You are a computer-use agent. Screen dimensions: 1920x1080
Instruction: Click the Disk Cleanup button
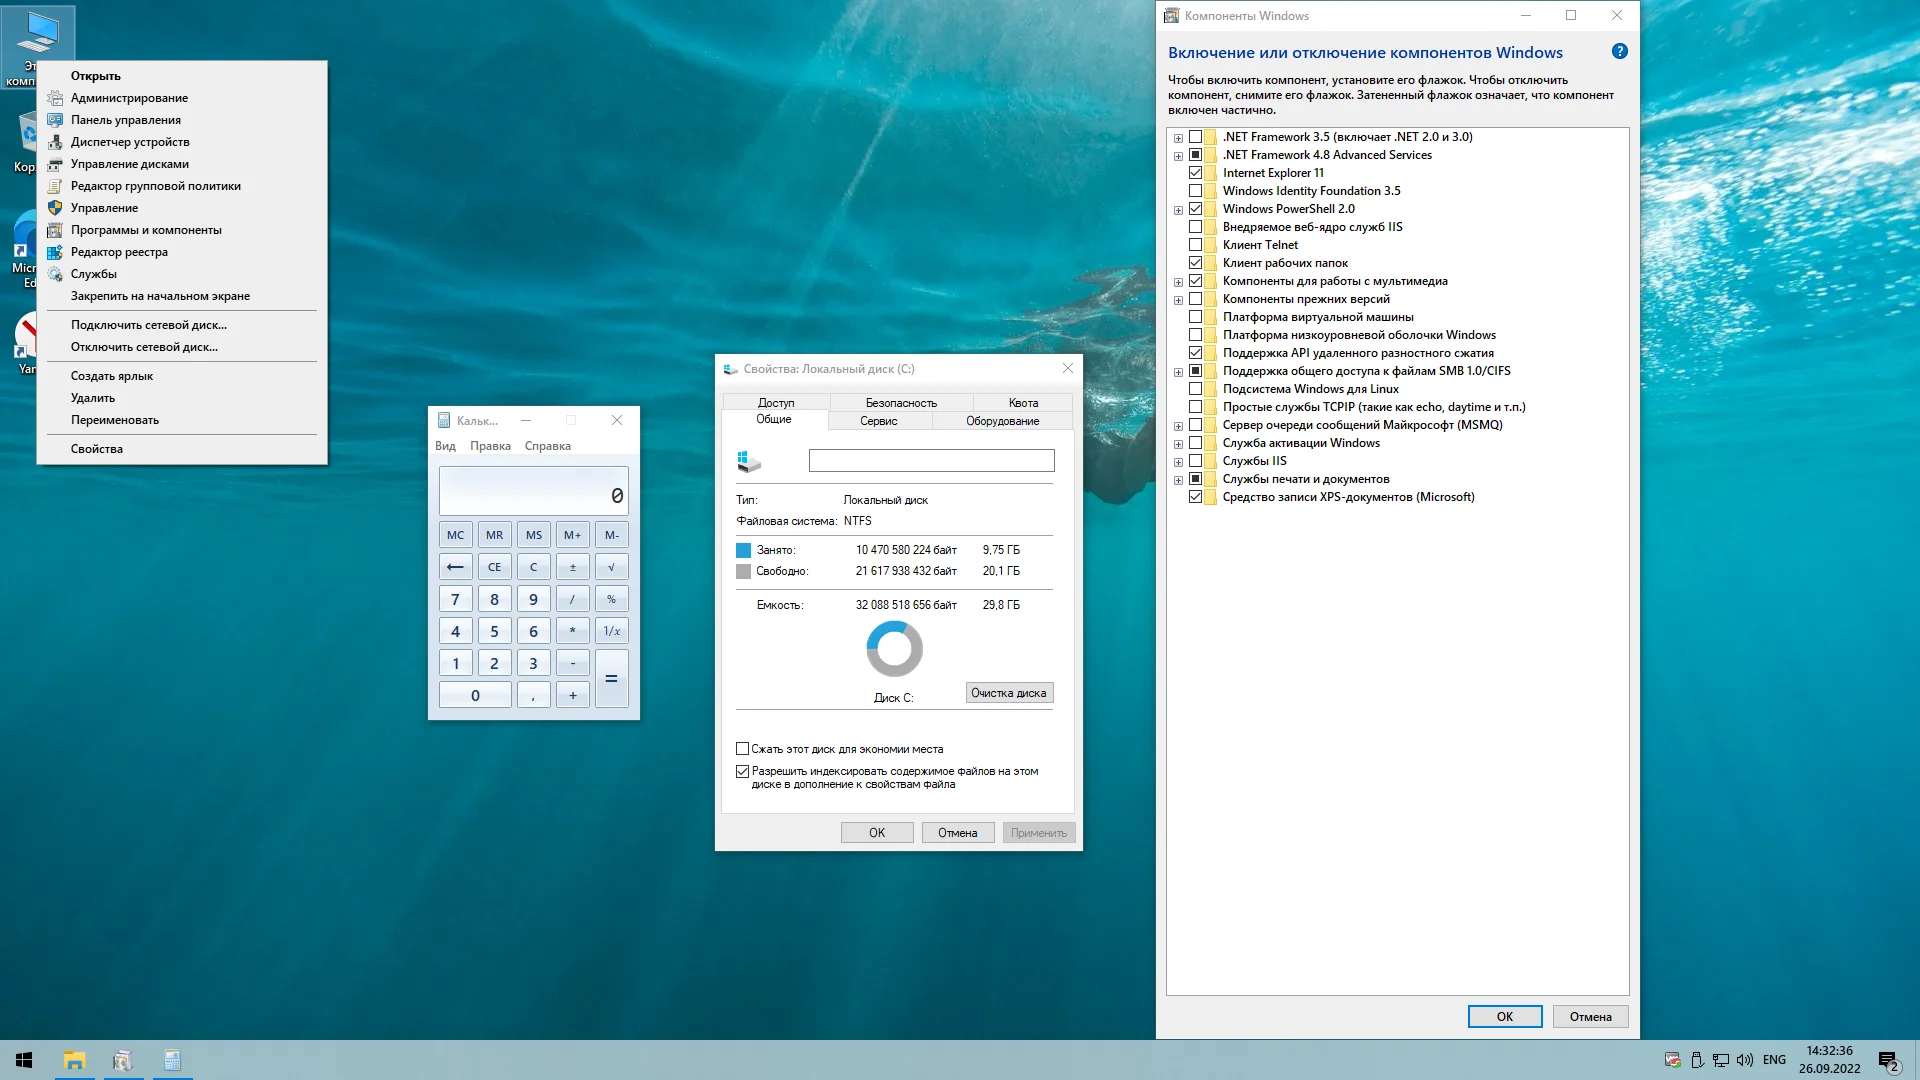coord(1008,693)
